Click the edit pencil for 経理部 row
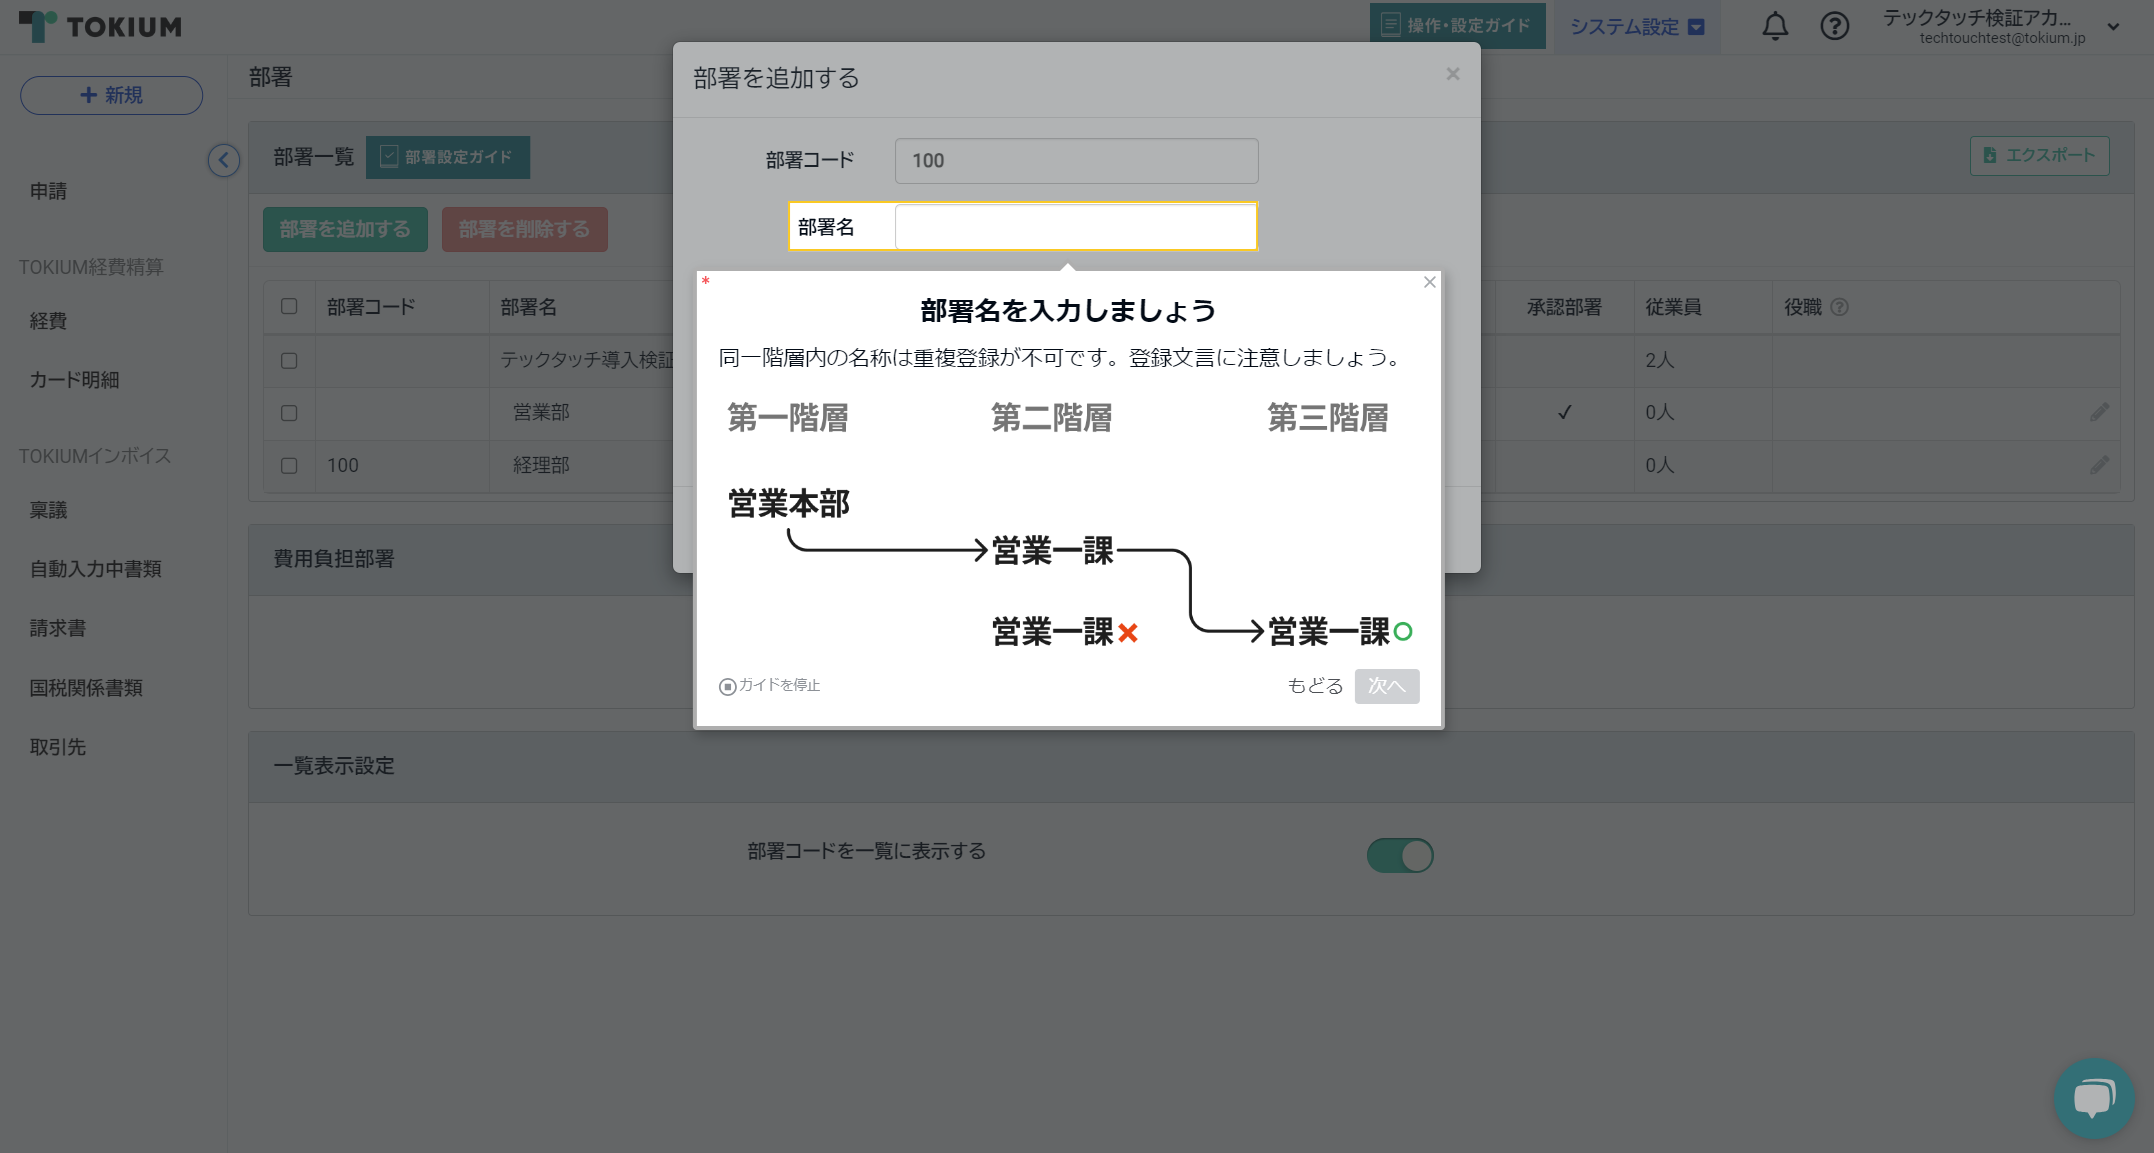The image size is (2154, 1153). (2099, 465)
